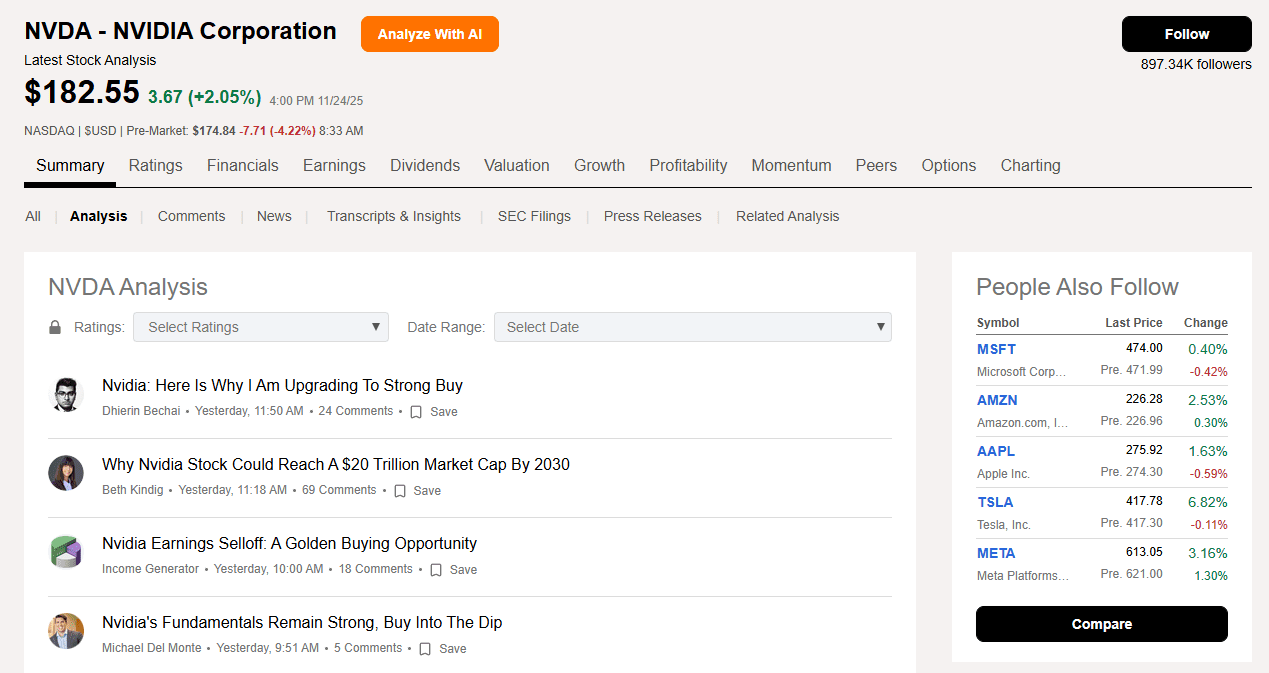Expand the Select Ratings dropdown
The width and height of the screenshot is (1269, 673).
[261, 327]
